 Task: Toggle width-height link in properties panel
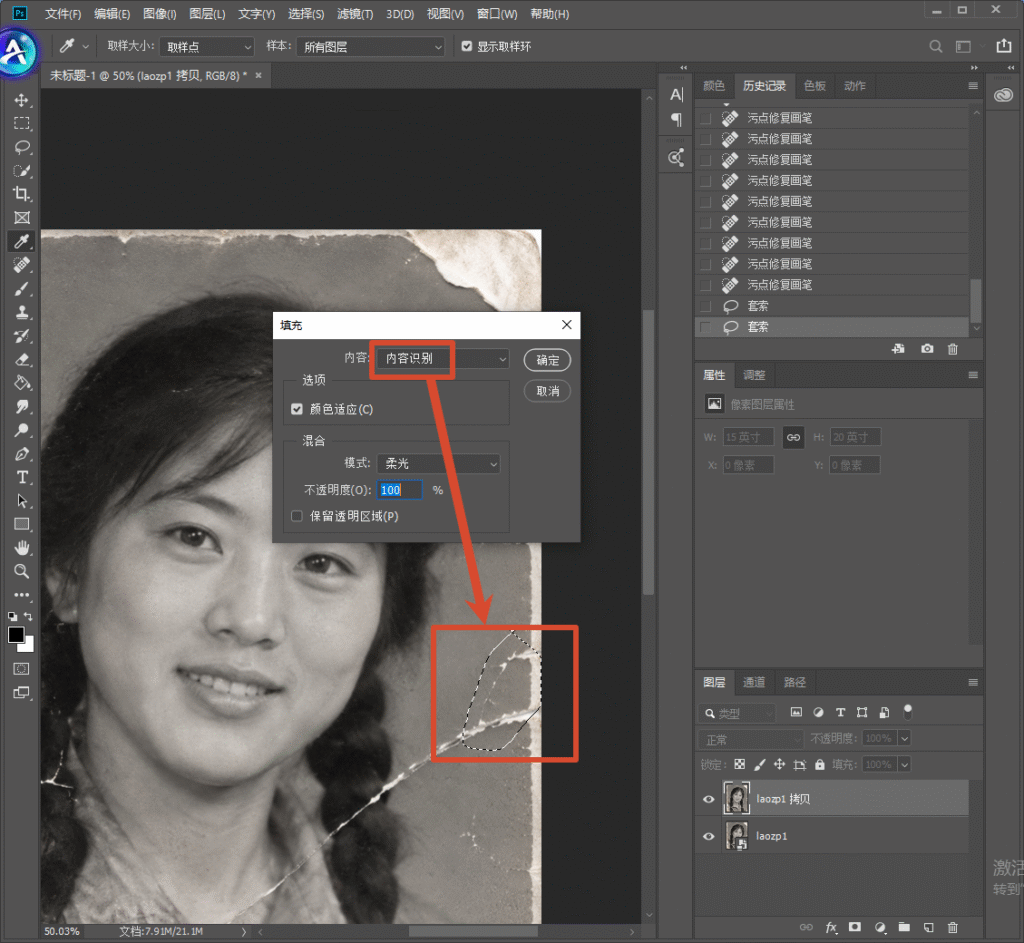793,437
